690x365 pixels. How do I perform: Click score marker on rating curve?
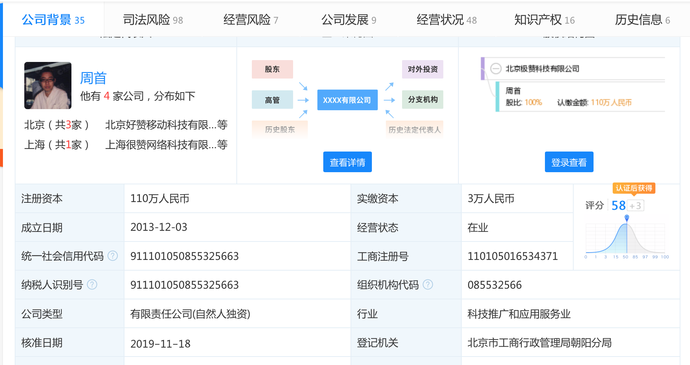tap(627, 218)
